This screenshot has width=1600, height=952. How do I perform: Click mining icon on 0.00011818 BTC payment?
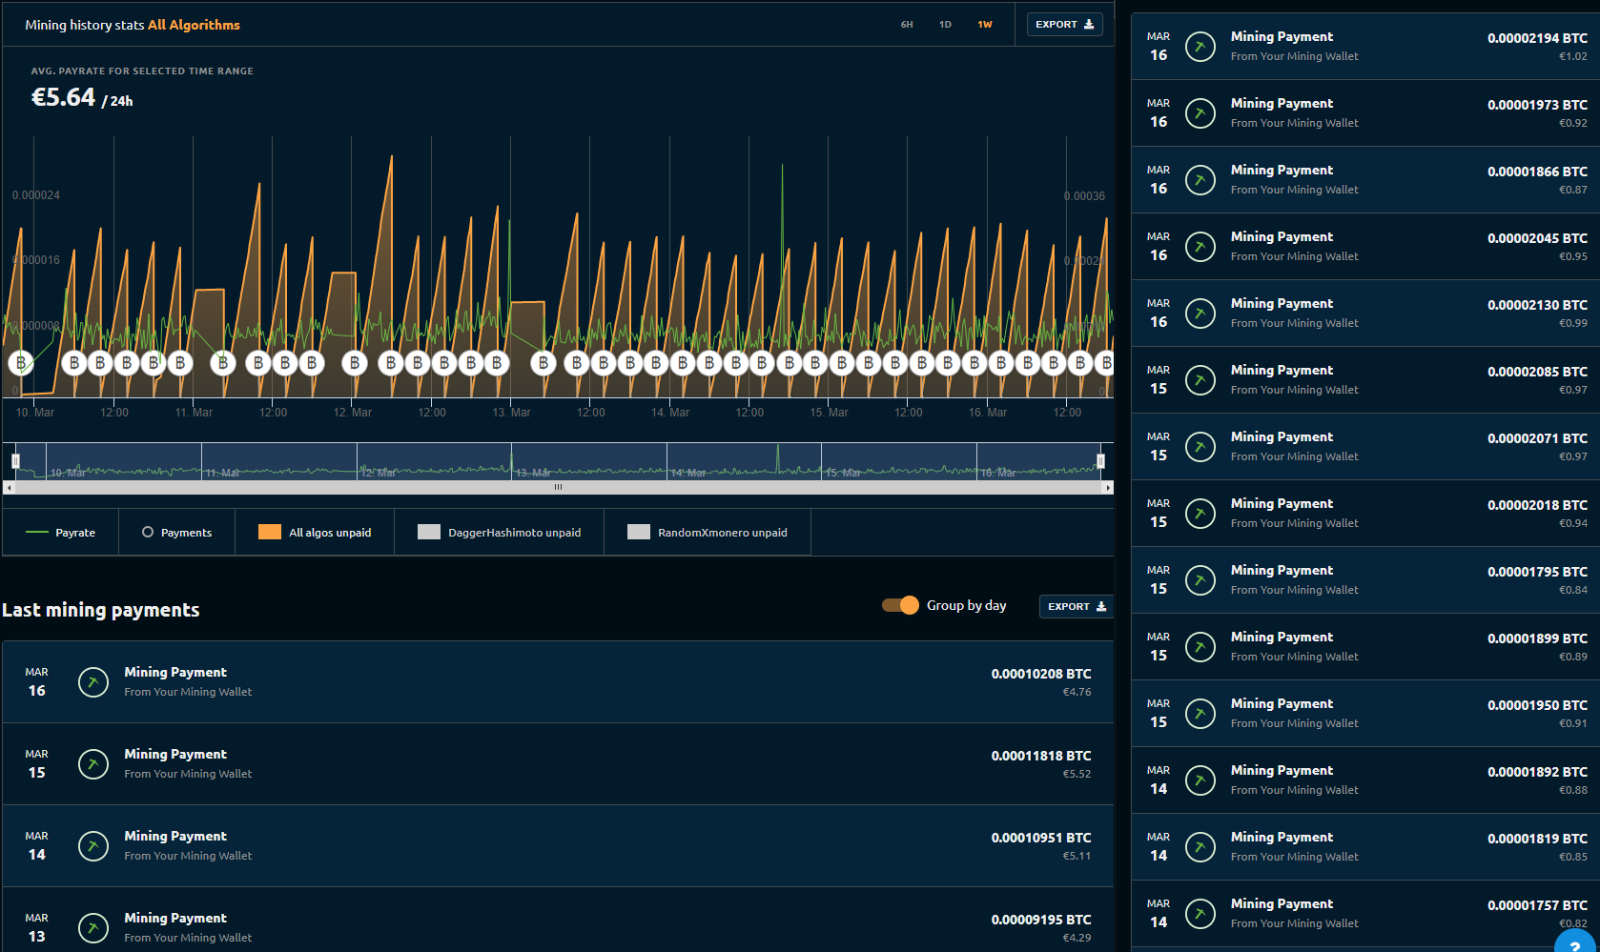(93, 764)
